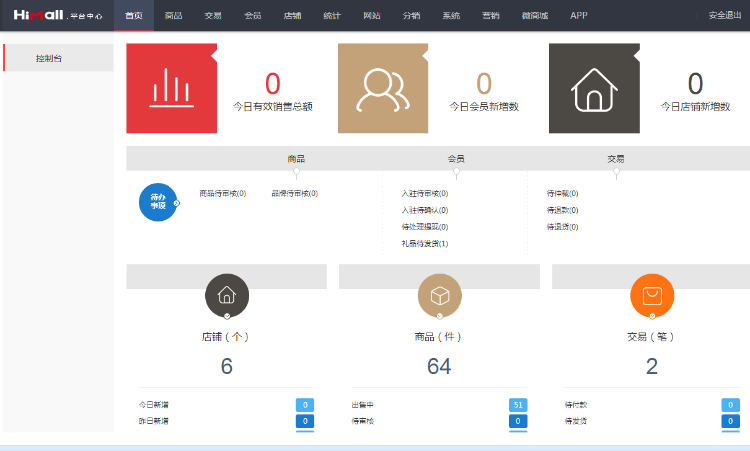Open the 商品 menu in top navigation
This screenshot has height=451, width=750.
click(x=174, y=15)
